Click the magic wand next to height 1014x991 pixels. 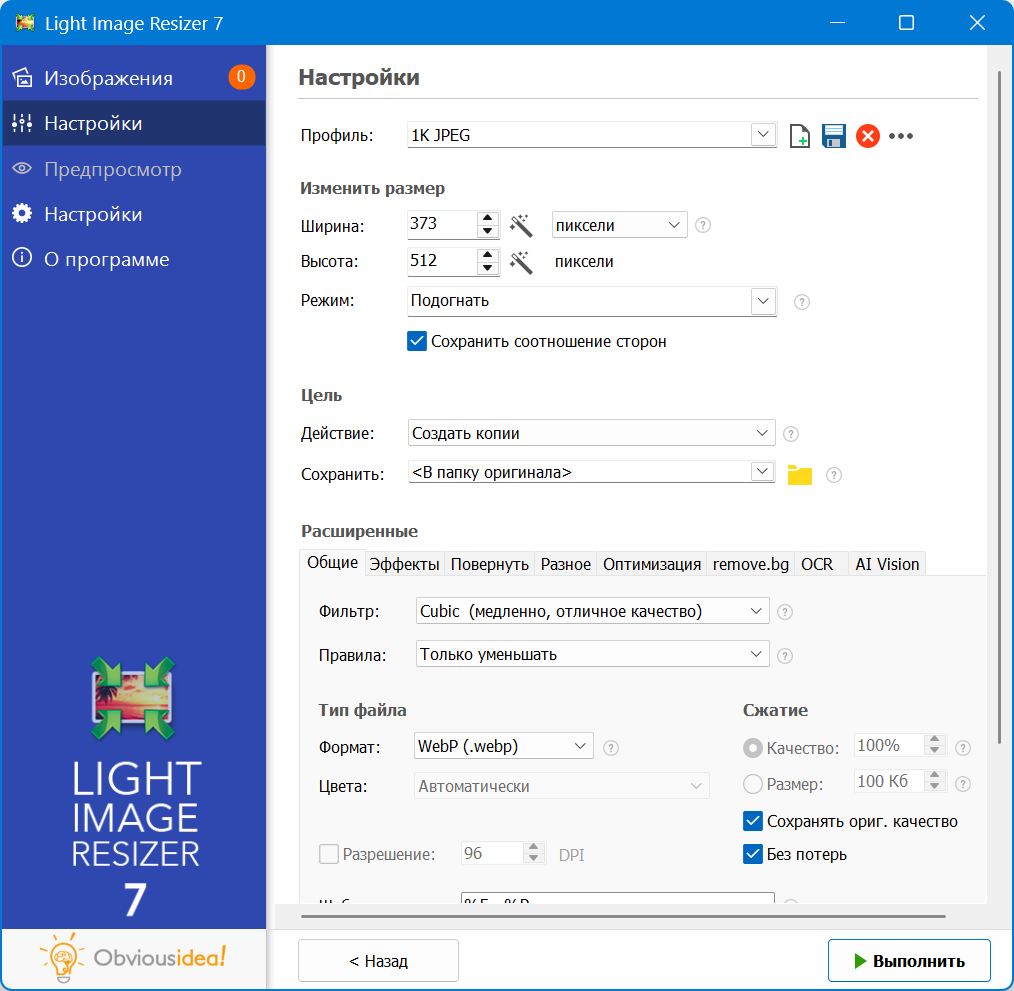(x=520, y=262)
